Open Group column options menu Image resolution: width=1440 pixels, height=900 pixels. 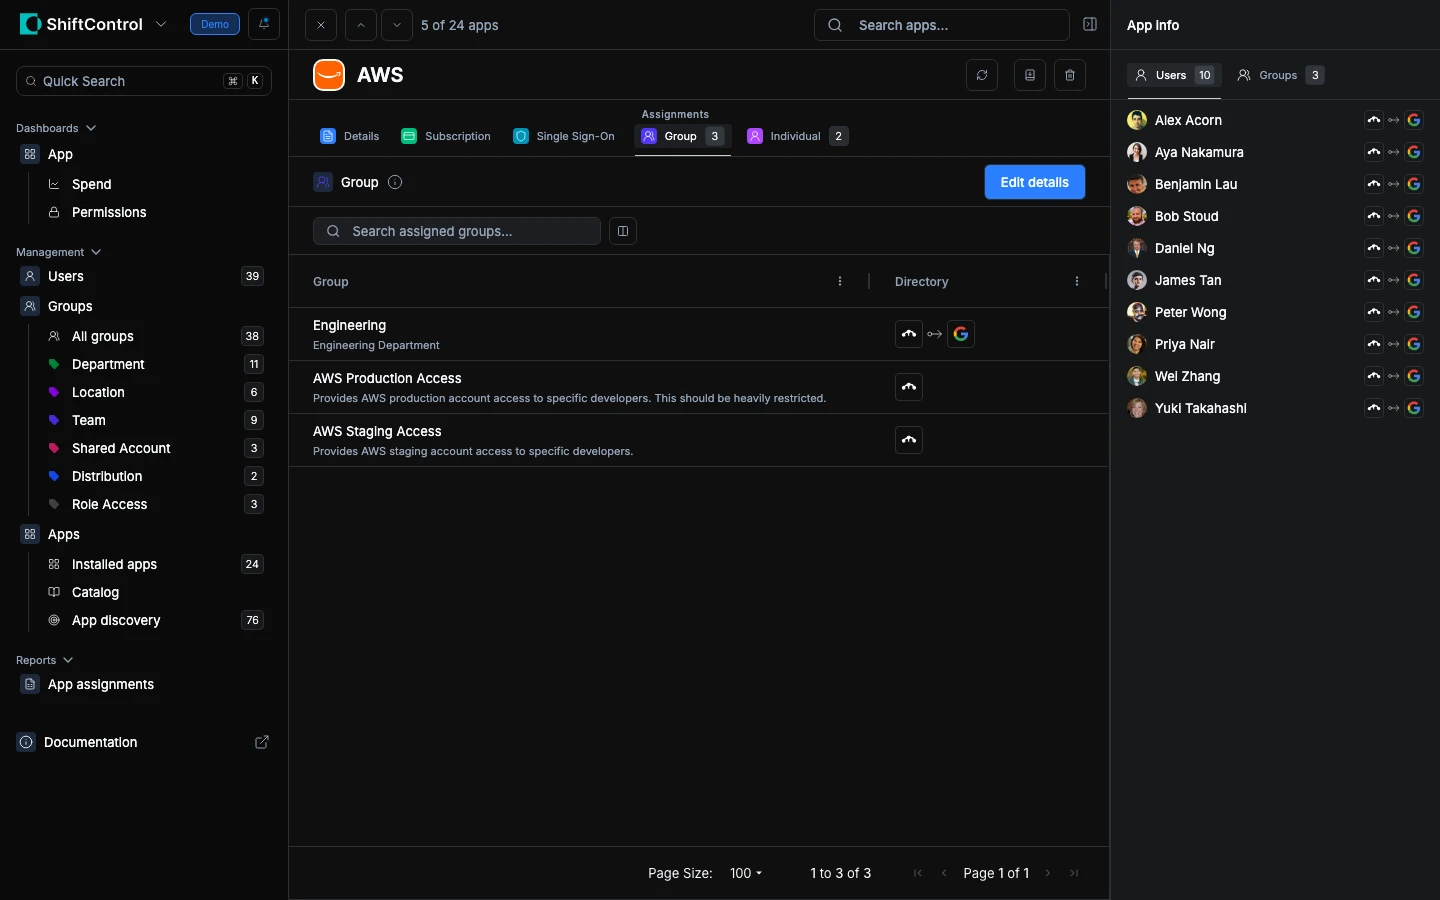point(840,282)
